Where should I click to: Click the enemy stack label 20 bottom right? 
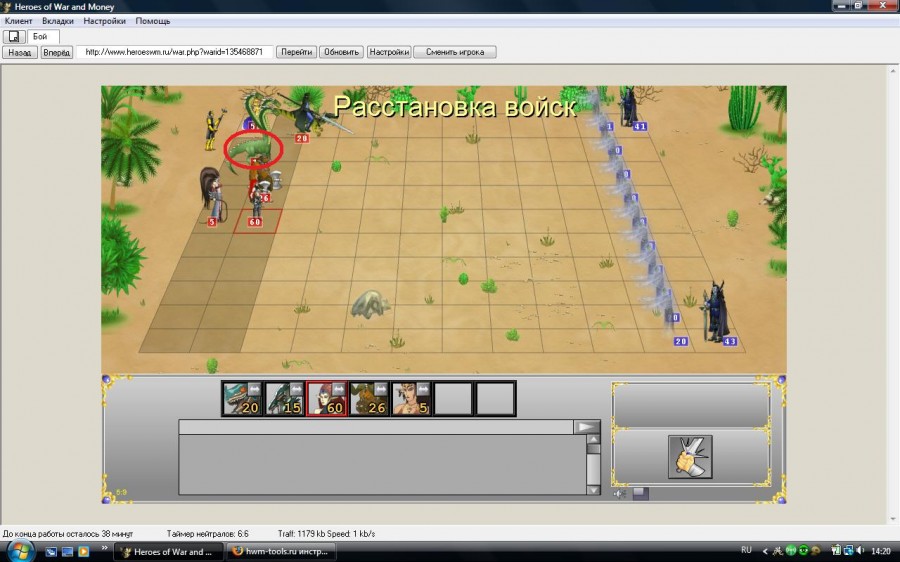681,342
